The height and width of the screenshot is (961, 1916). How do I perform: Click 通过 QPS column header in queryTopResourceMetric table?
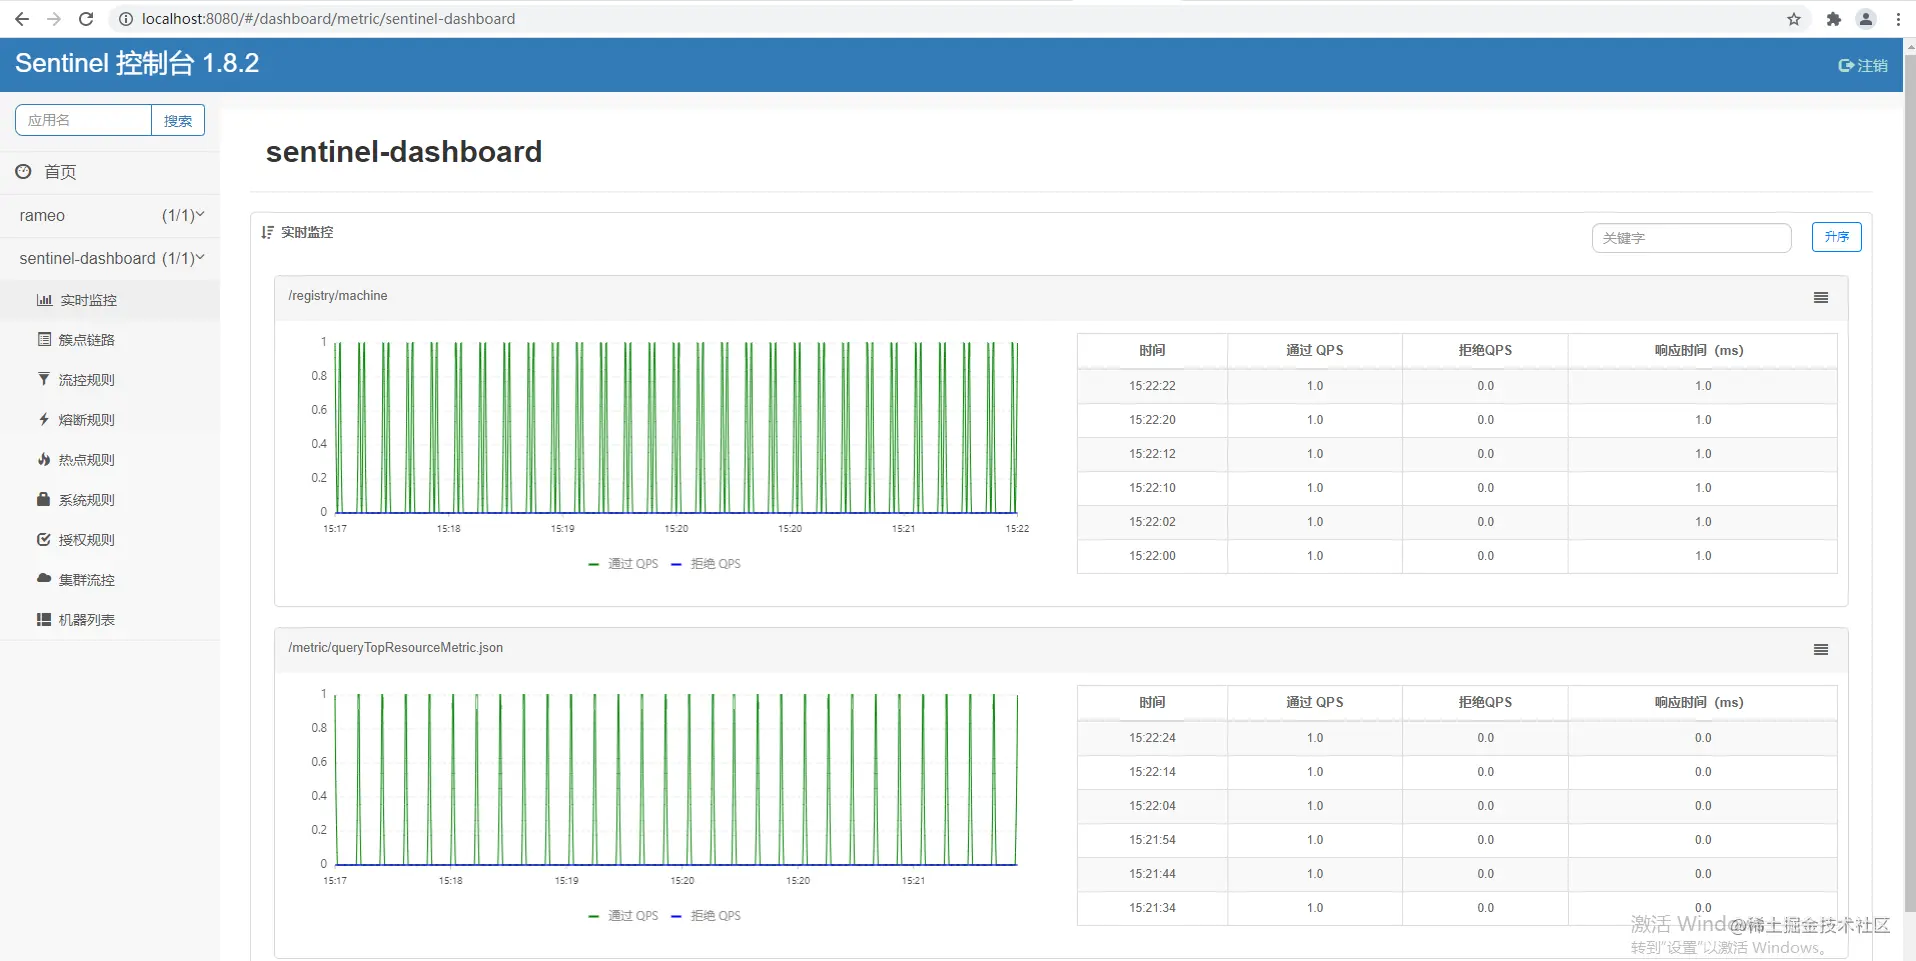1315,703
